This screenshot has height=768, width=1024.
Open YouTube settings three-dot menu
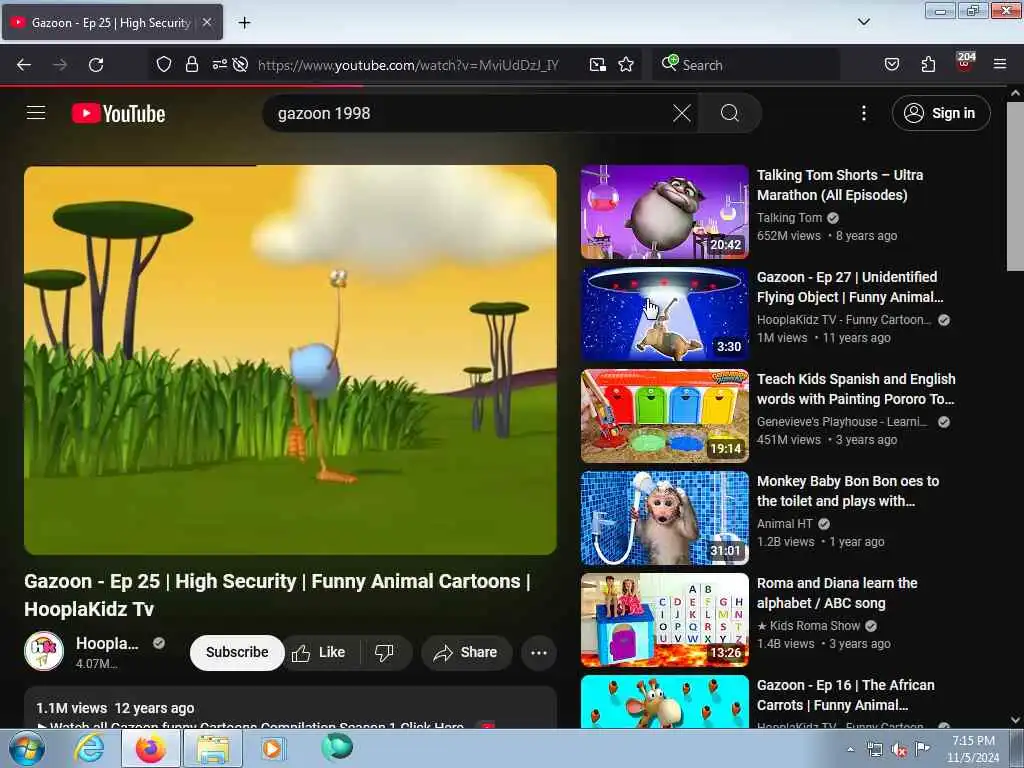click(863, 113)
